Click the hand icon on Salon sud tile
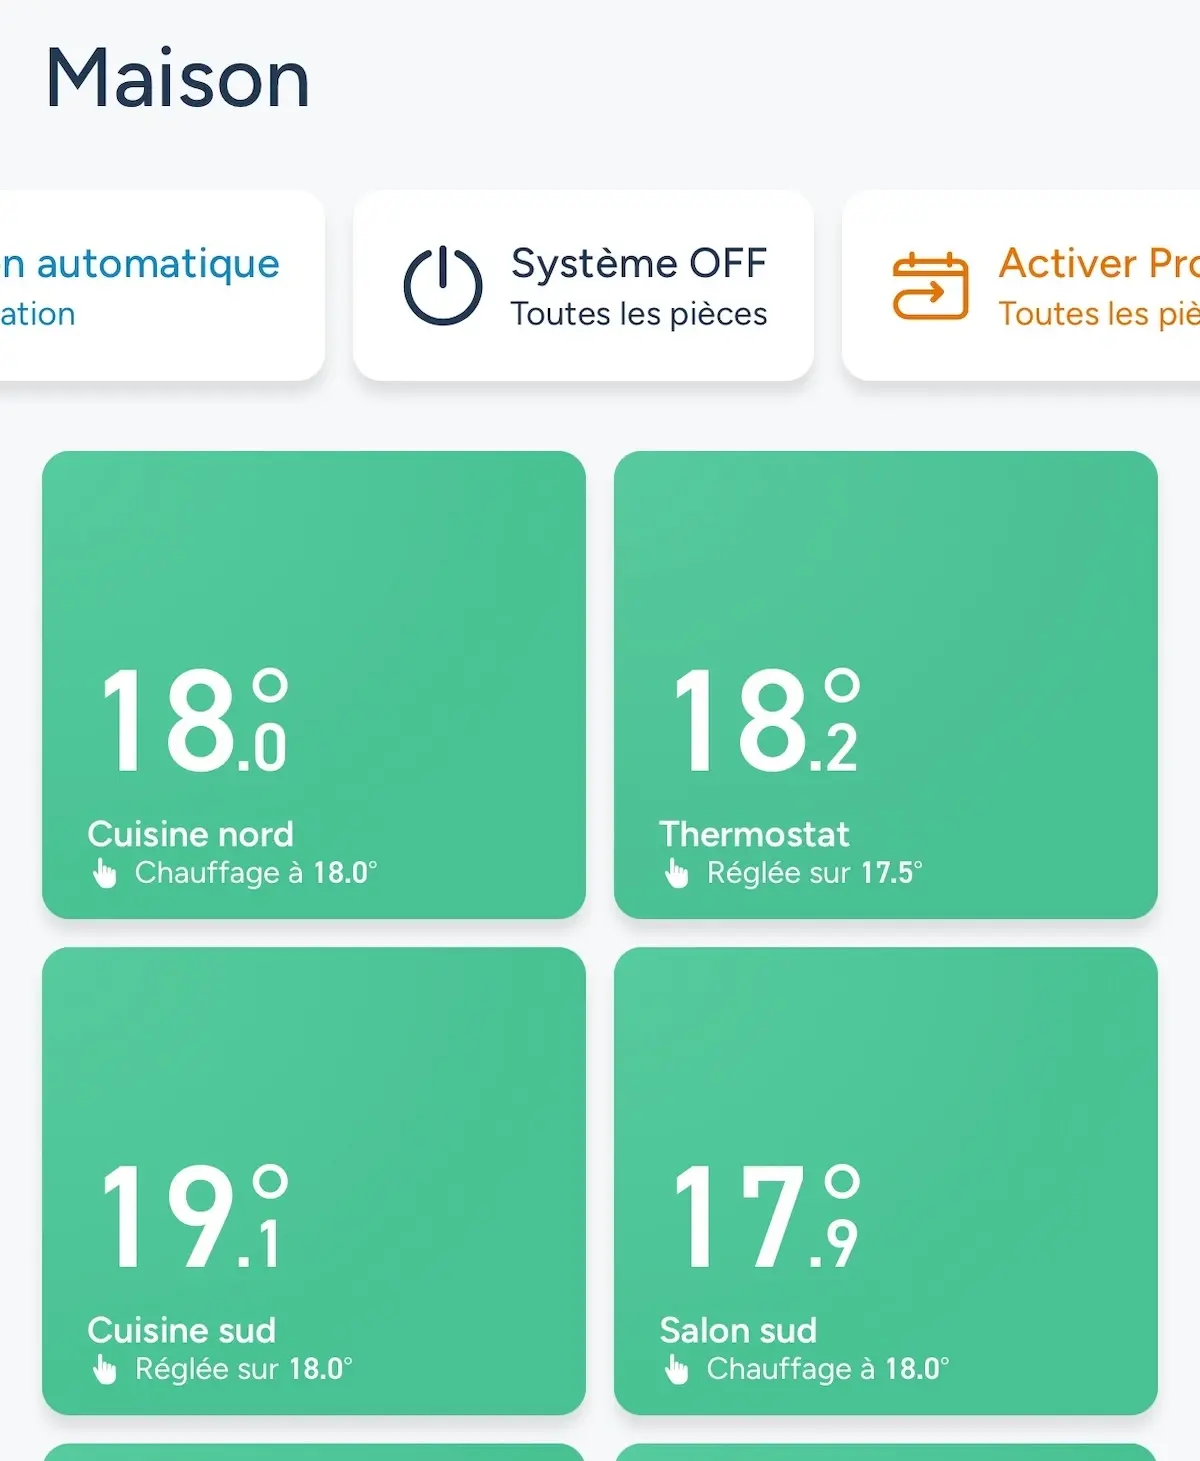The width and height of the screenshot is (1200, 1461). (x=677, y=1368)
